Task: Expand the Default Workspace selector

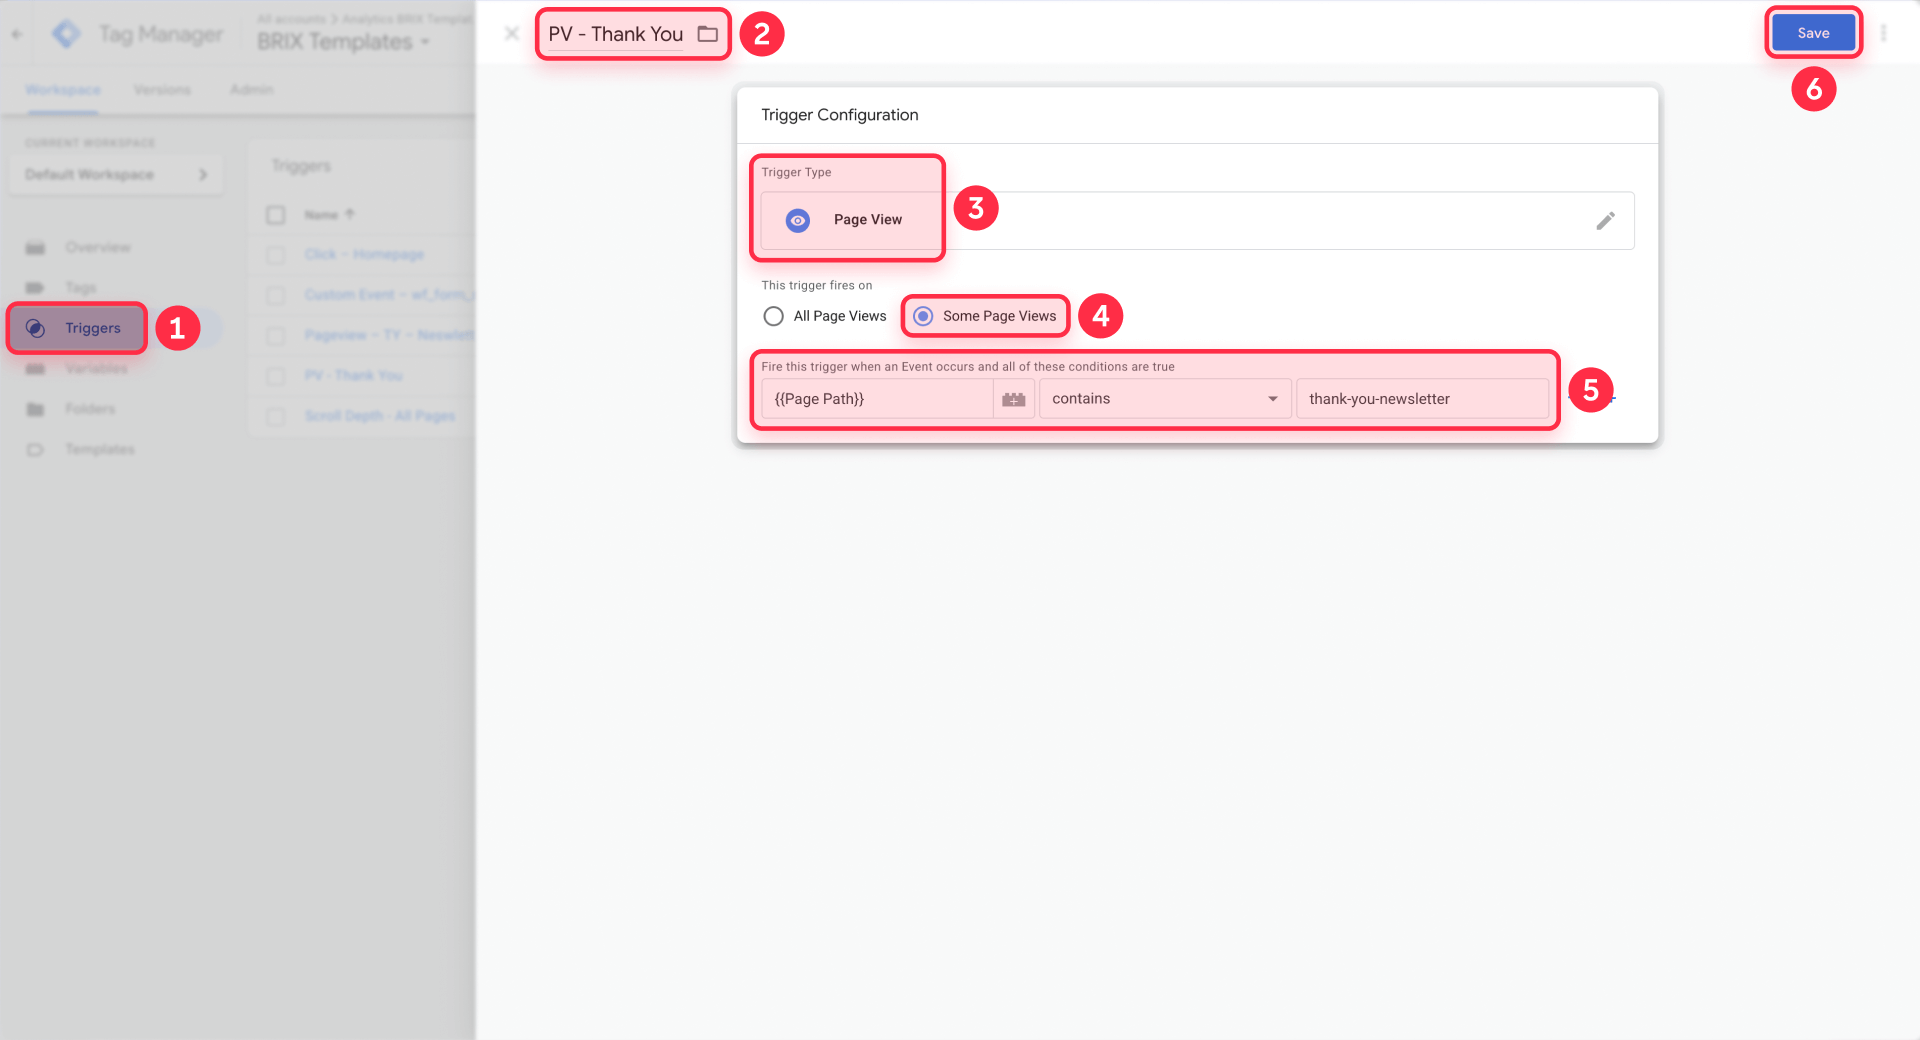Action: [116, 174]
